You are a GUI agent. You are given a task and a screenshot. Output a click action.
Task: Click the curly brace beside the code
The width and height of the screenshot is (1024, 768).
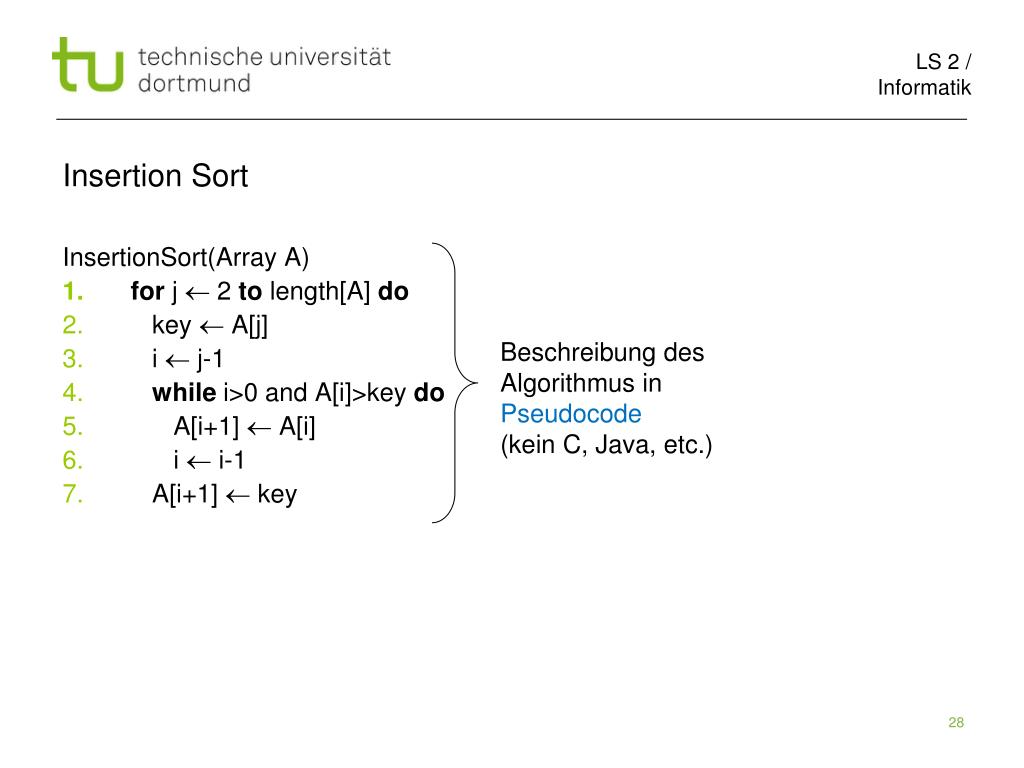point(455,383)
